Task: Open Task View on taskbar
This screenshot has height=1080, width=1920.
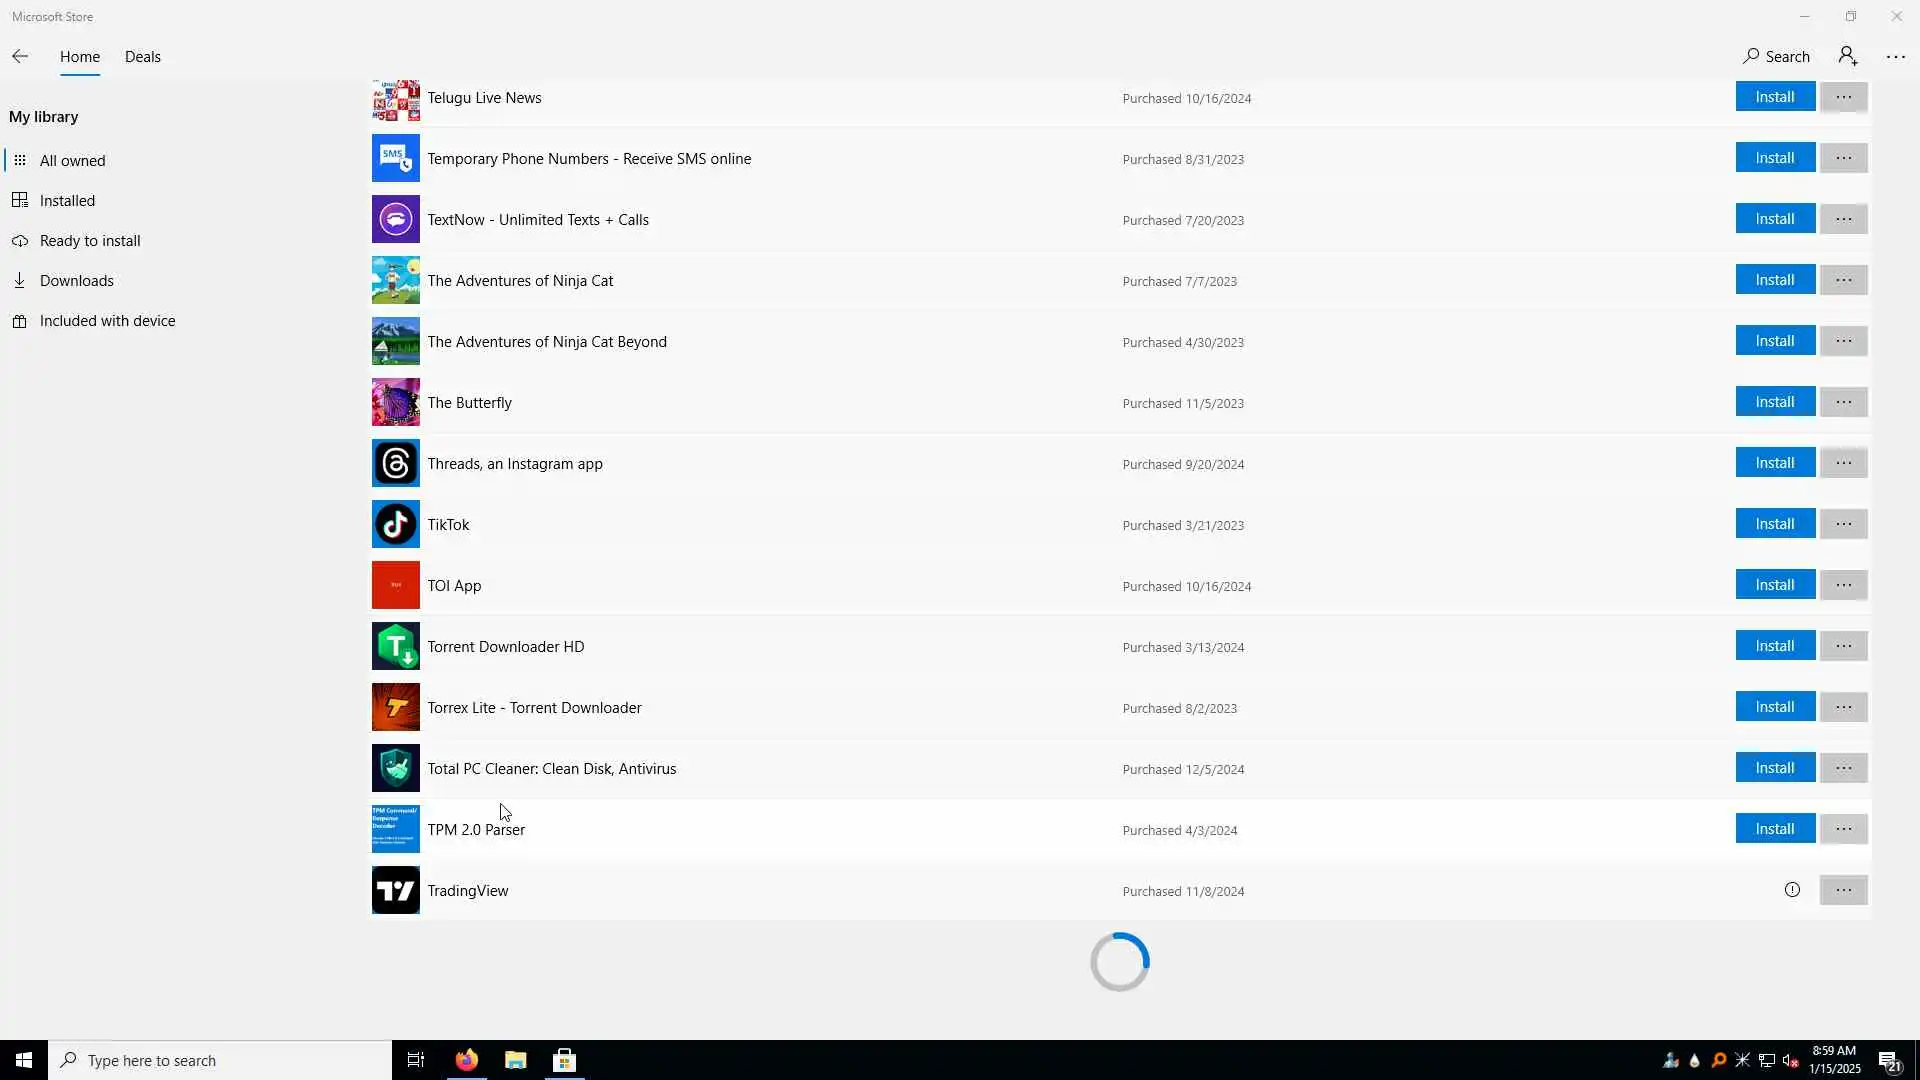Action: click(416, 1060)
